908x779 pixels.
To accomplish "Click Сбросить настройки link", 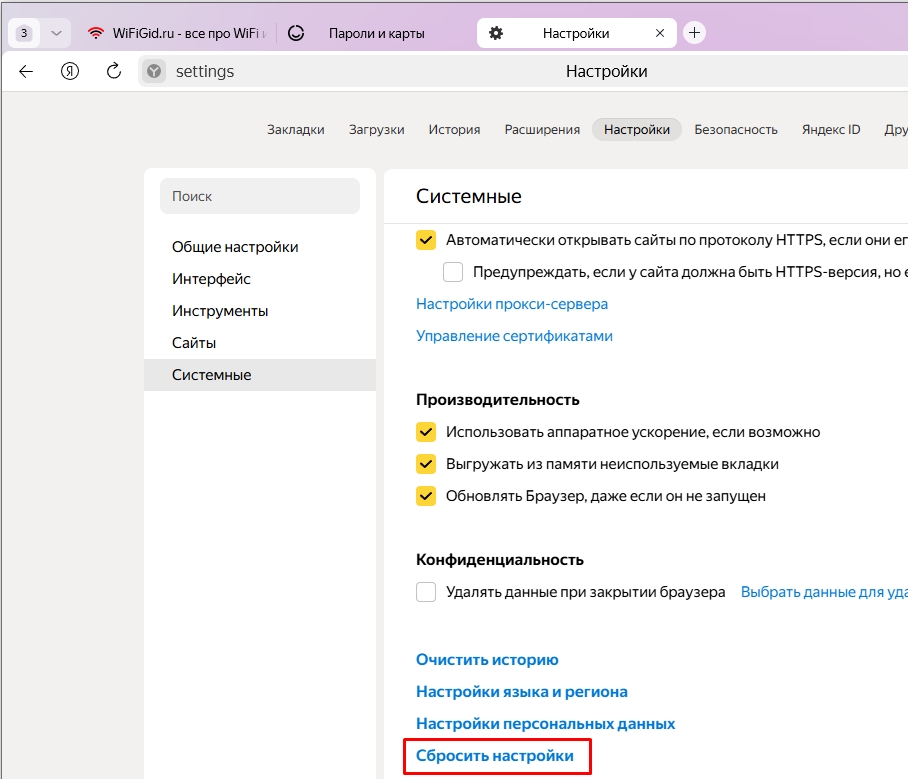I will click(495, 756).
